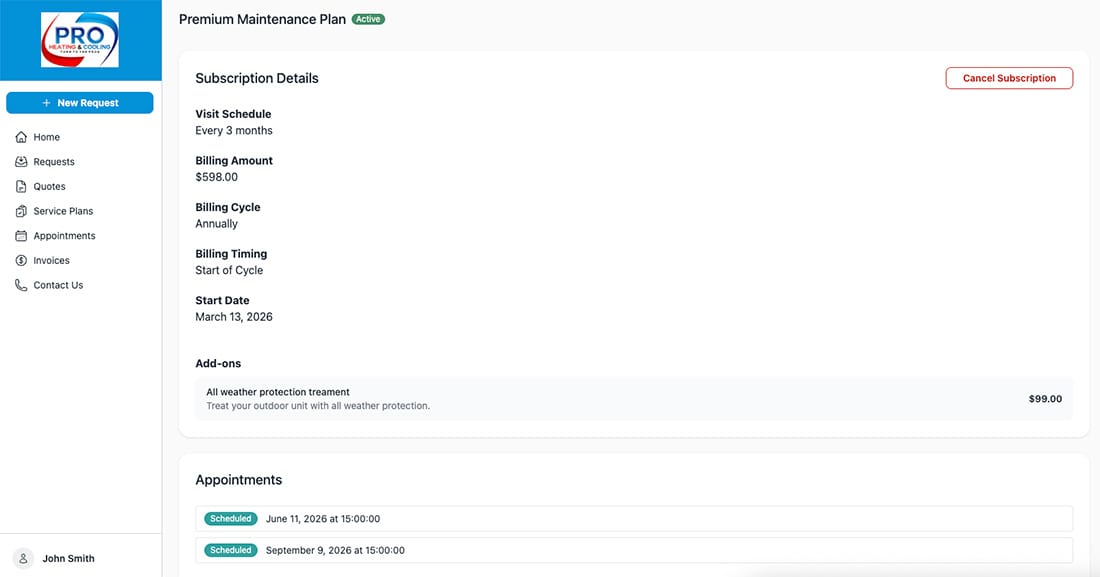Click the Add-ons section label
Image resolution: width=1100 pixels, height=577 pixels.
coord(218,364)
